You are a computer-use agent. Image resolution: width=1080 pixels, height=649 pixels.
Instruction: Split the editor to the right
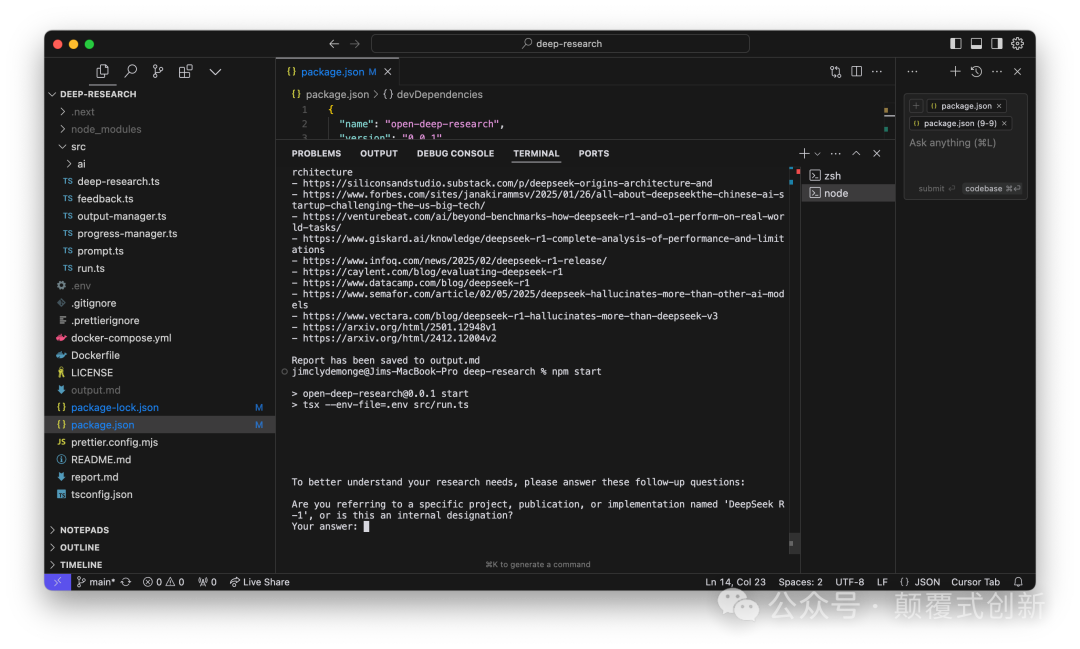856,72
